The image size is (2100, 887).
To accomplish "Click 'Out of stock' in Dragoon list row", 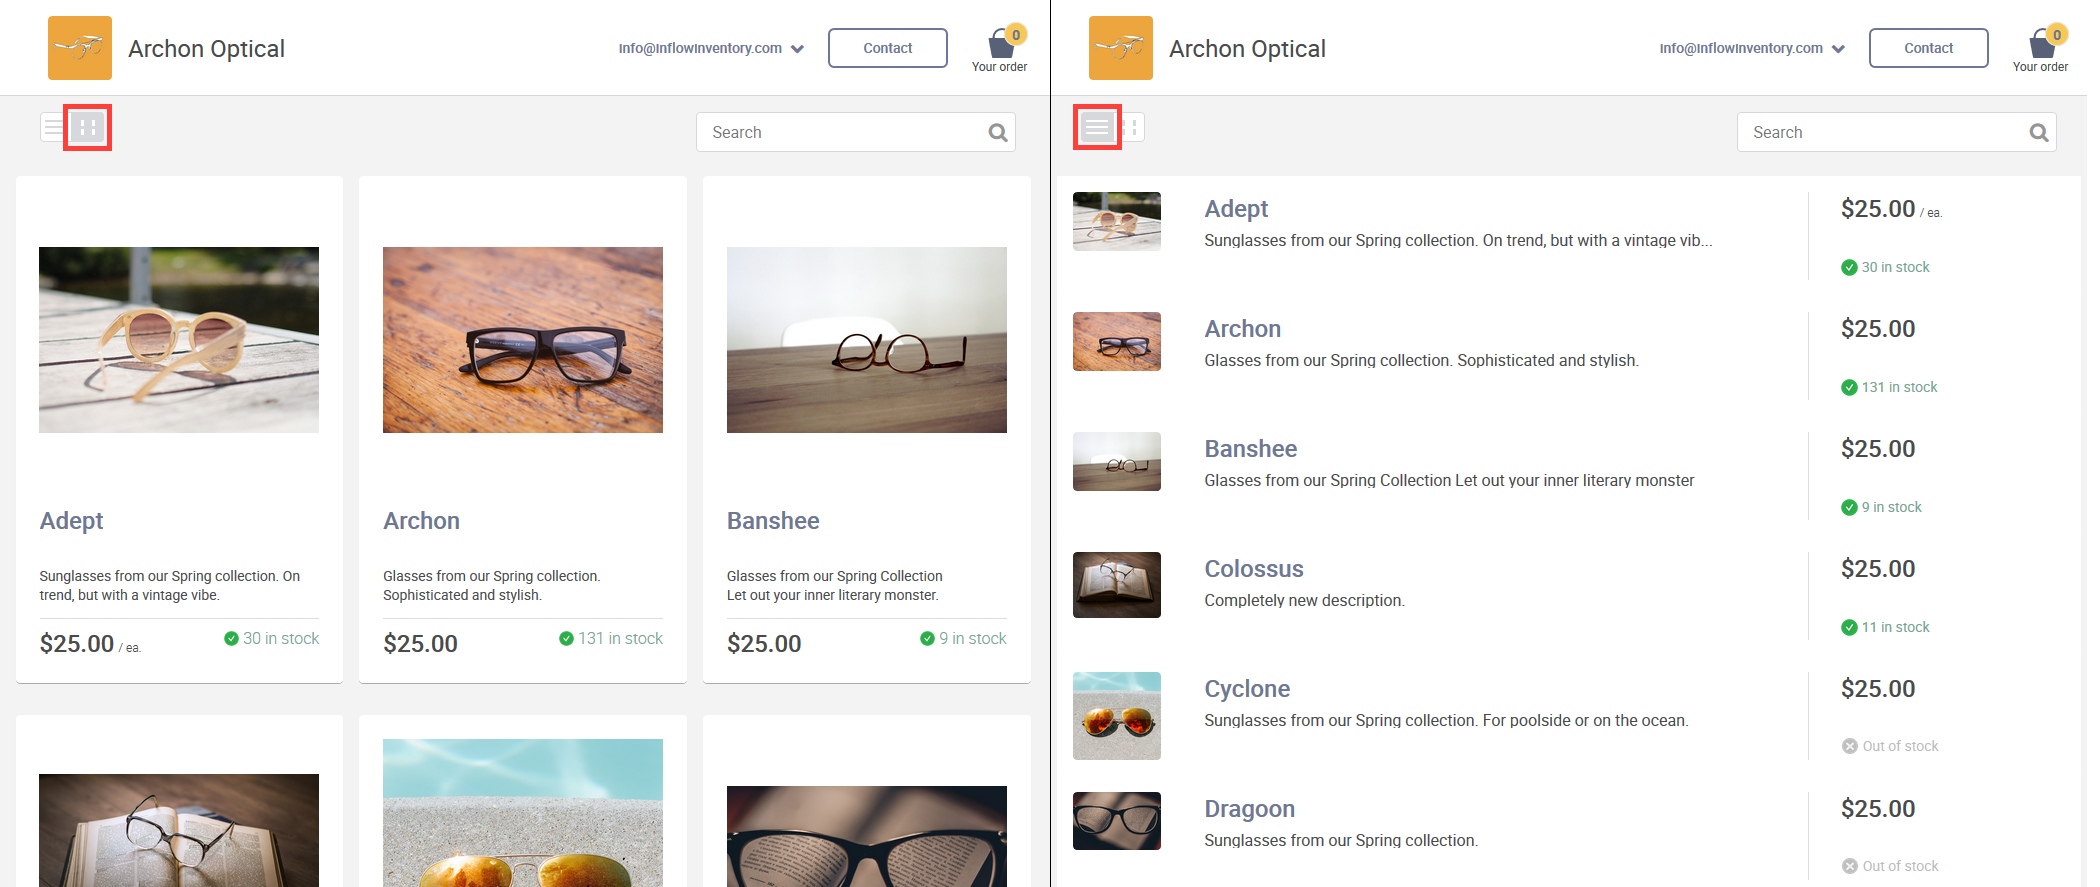I will (1890, 866).
